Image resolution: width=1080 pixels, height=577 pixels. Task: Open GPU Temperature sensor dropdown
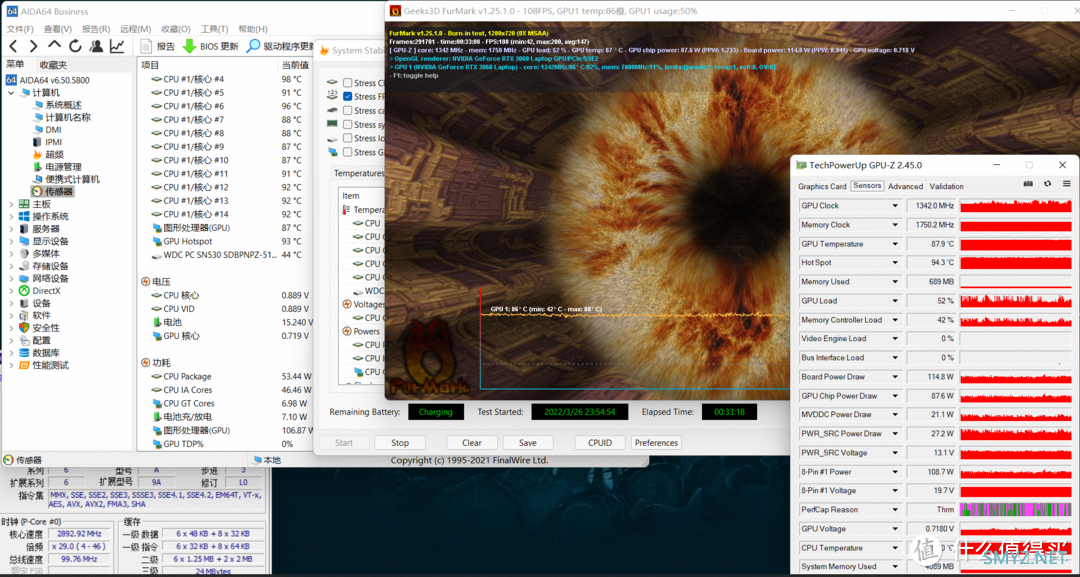[x=895, y=244]
